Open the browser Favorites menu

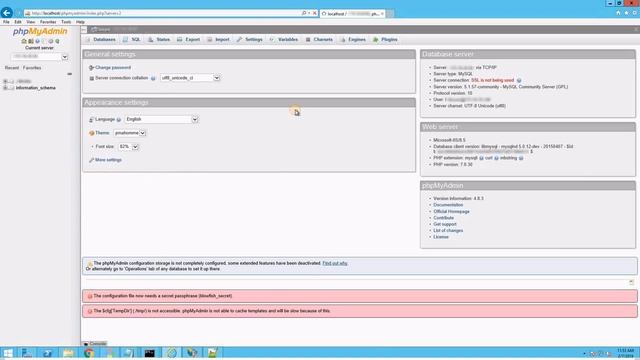pyautogui.click(x=48, y=22)
